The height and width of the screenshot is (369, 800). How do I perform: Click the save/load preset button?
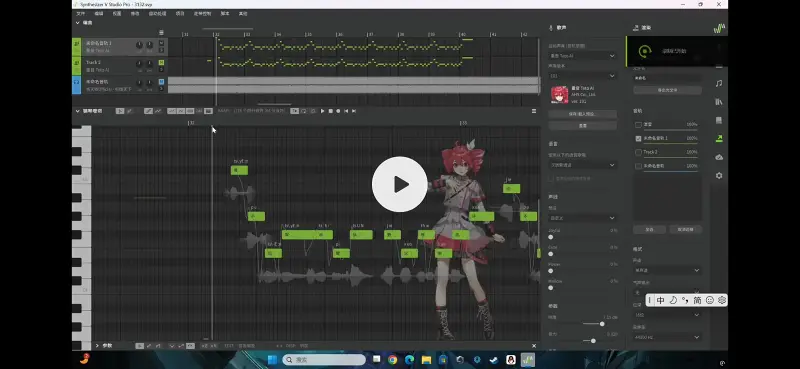click(582, 114)
